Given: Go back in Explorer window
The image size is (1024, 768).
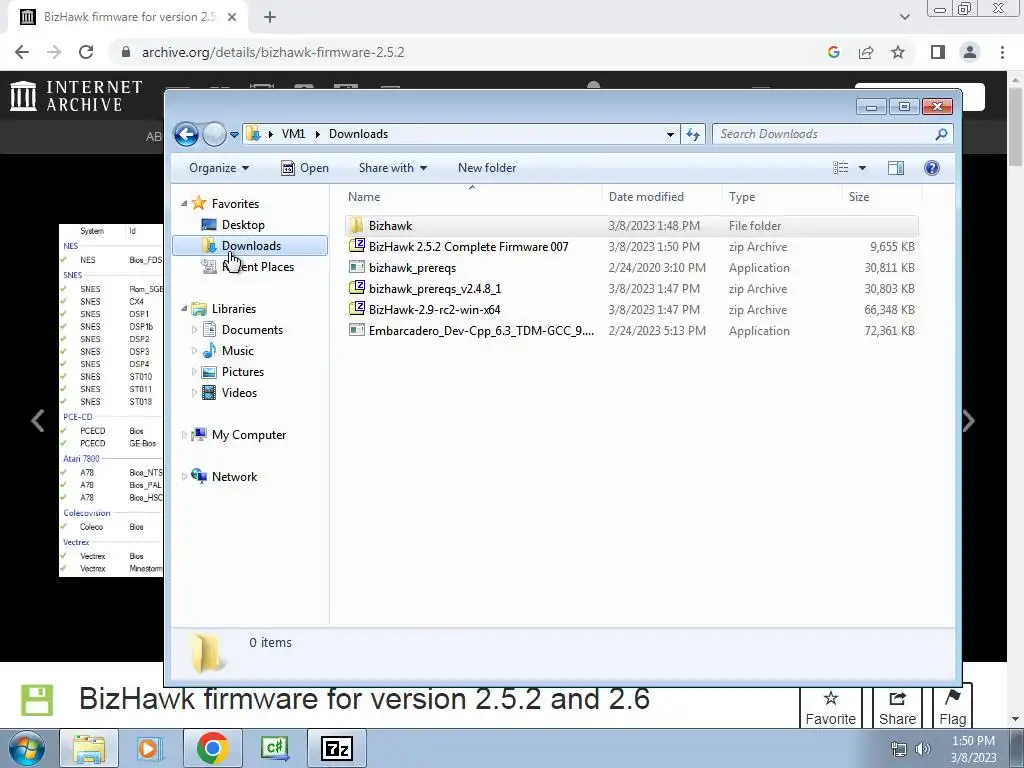Looking at the screenshot, I should [x=186, y=135].
